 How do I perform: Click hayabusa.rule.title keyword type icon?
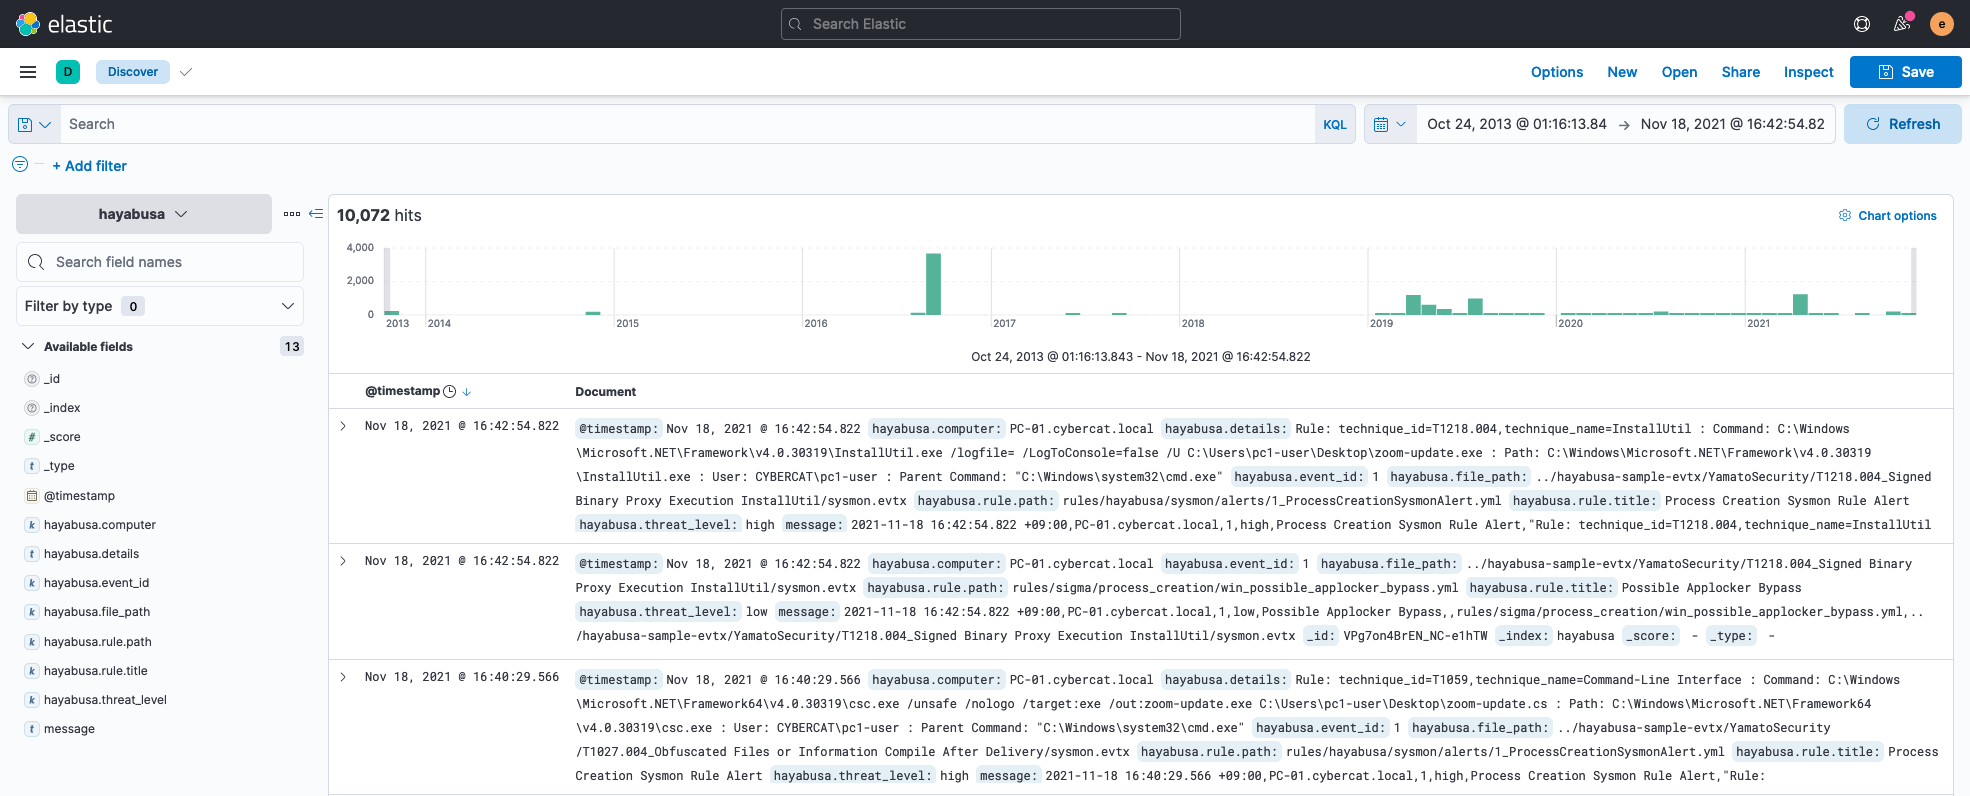tap(32, 671)
